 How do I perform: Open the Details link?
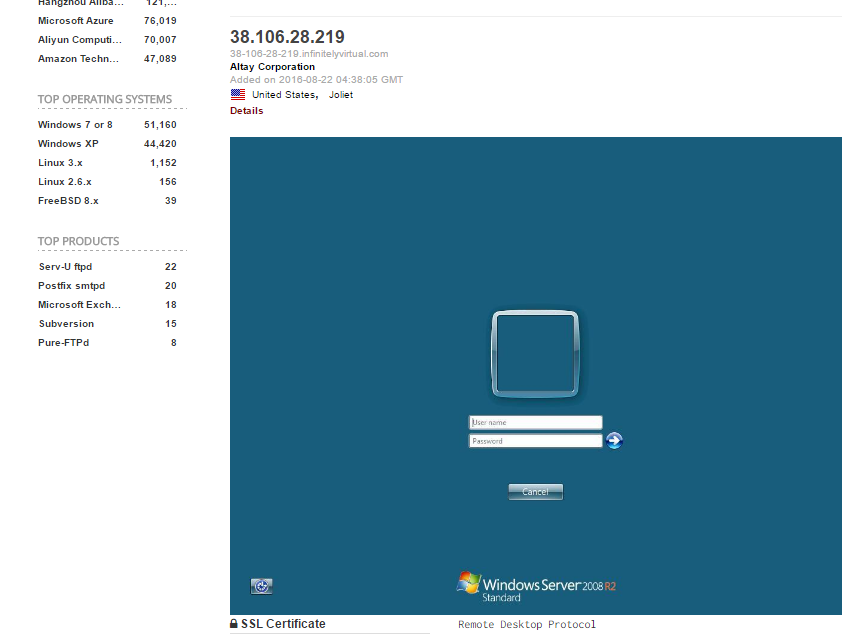click(246, 111)
